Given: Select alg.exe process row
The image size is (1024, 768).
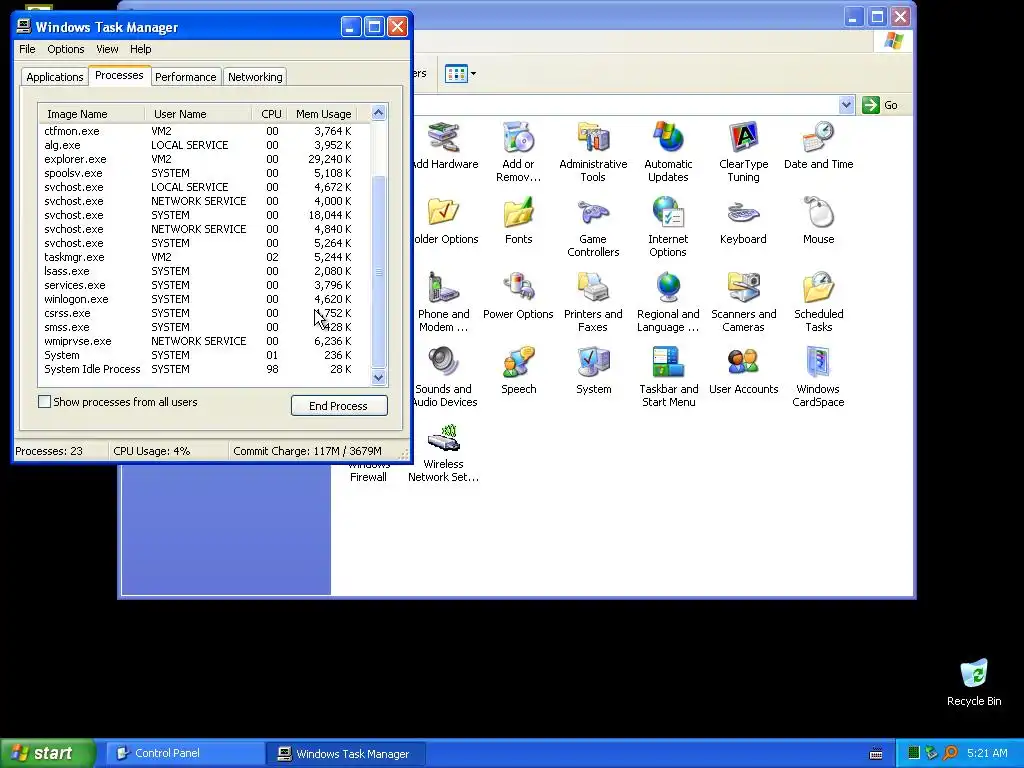Looking at the screenshot, I should pos(204,145).
